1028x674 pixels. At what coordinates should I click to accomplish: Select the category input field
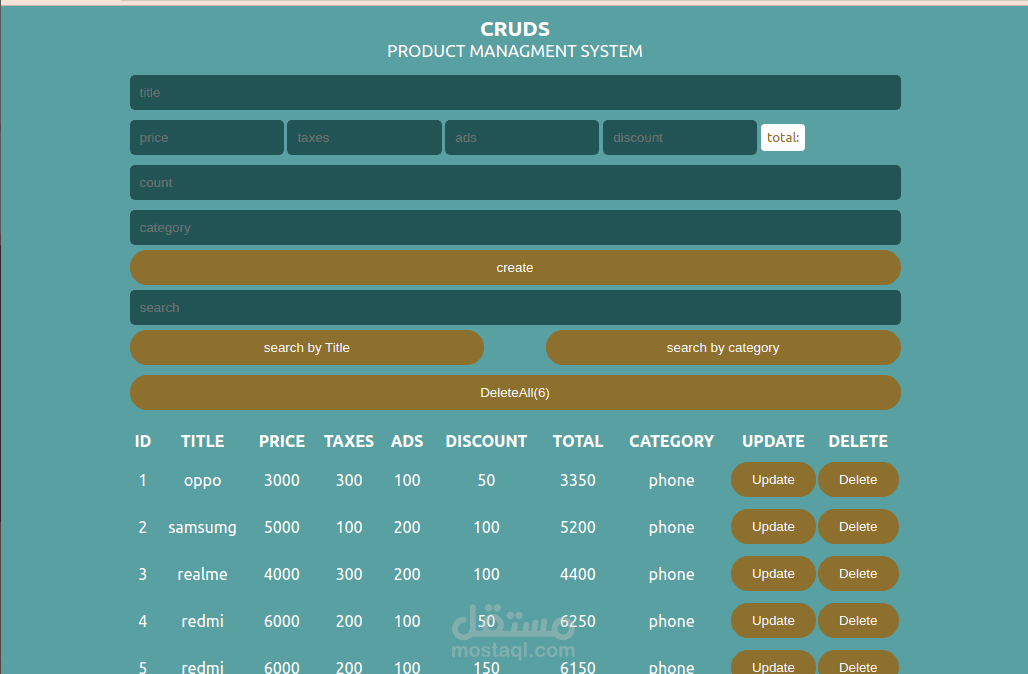click(x=515, y=228)
